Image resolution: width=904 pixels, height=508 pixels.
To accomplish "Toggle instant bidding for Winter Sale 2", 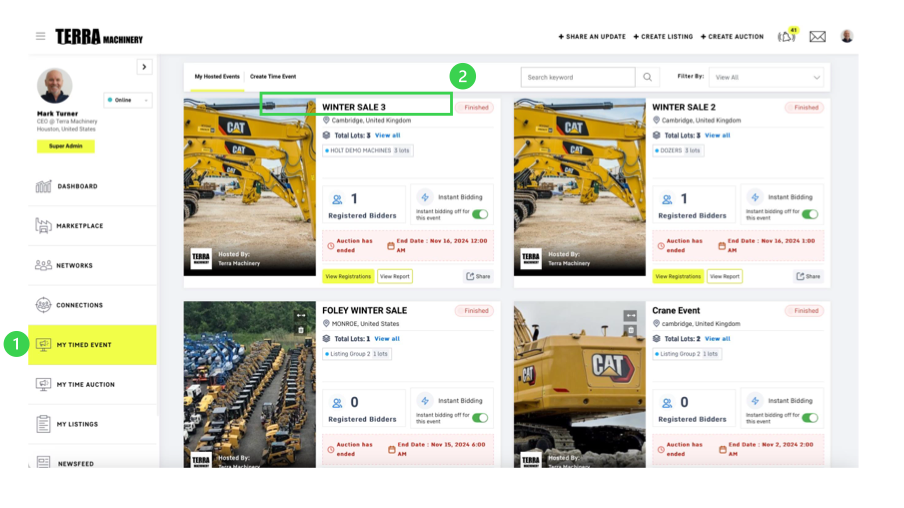I will point(810,214).
